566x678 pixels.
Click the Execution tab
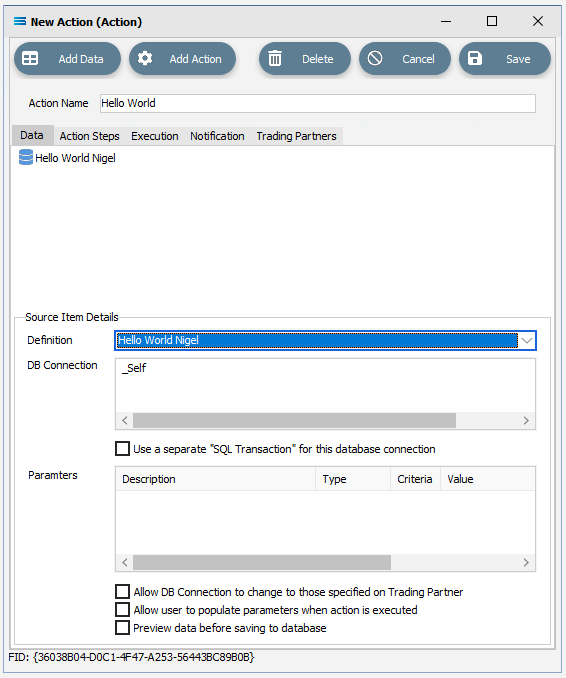coord(155,136)
